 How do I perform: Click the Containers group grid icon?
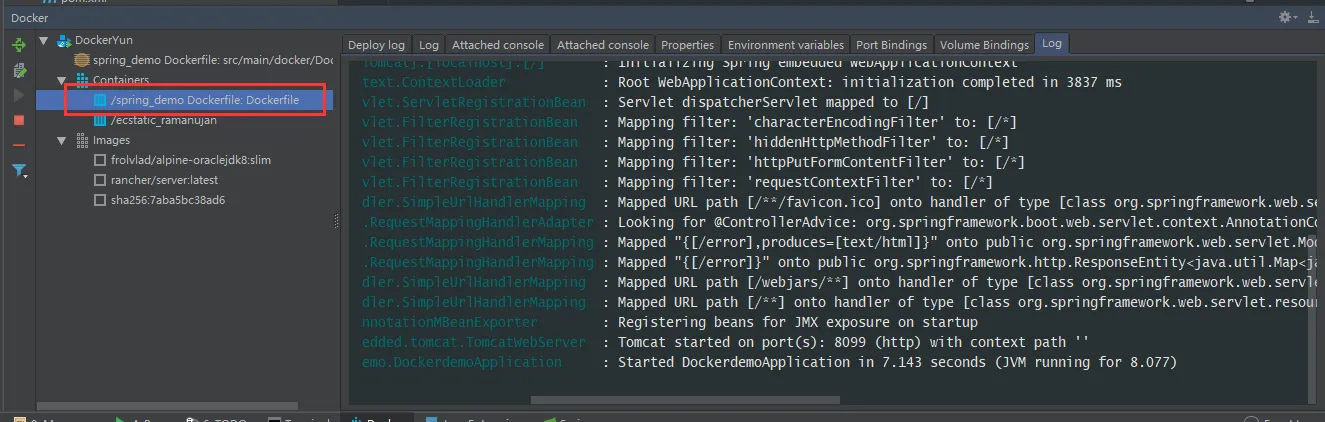[x=83, y=80]
